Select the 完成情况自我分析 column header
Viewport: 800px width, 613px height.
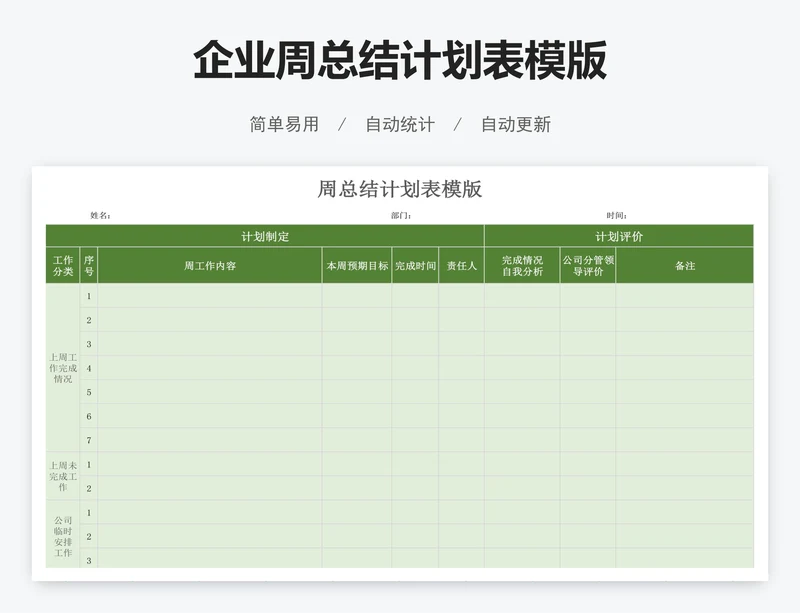pyautogui.click(x=522, y=265)
